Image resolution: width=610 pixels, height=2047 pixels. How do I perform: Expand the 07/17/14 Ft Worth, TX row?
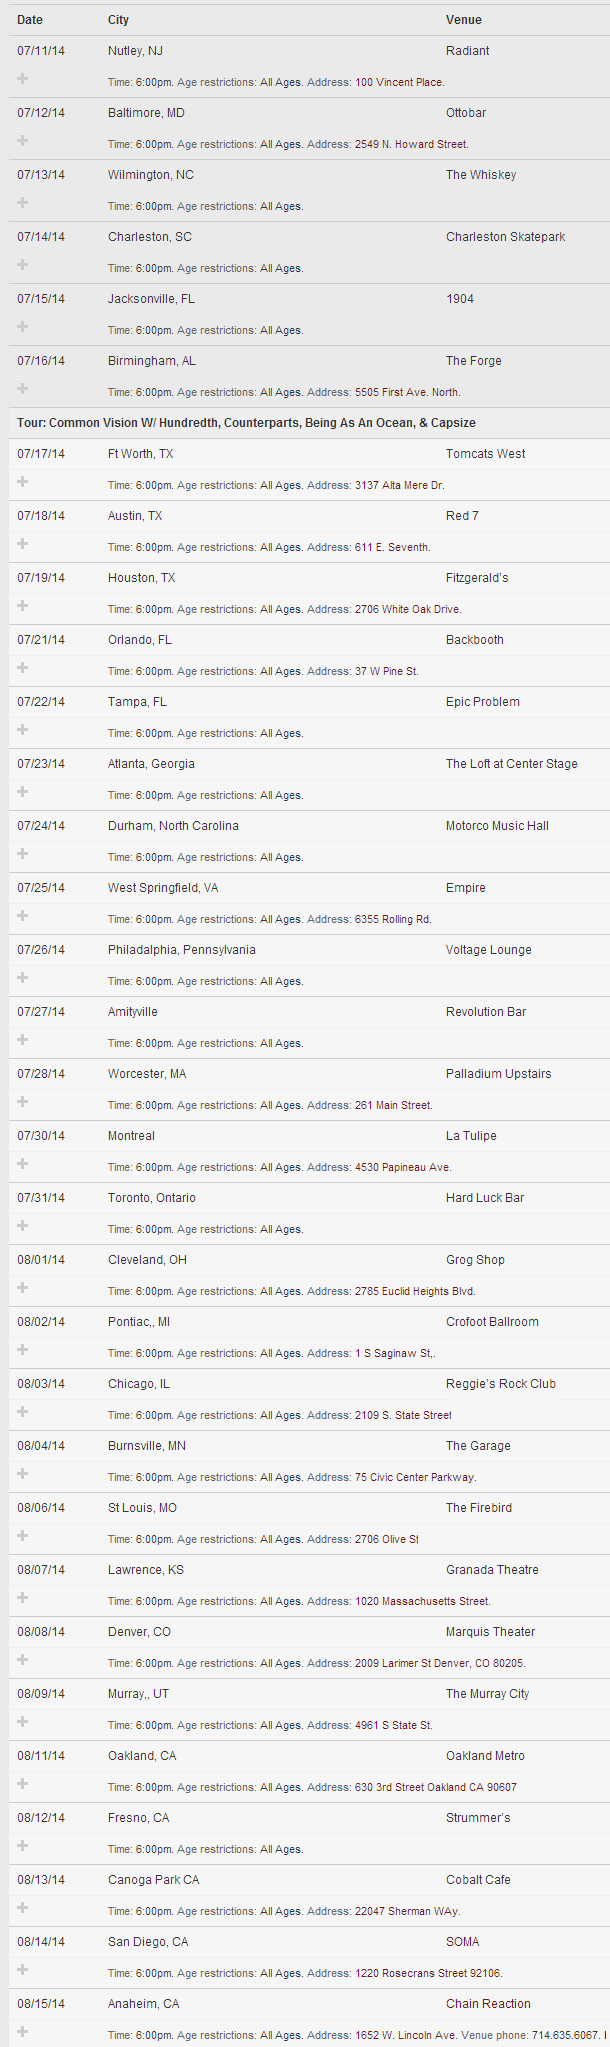pos(23,483)
